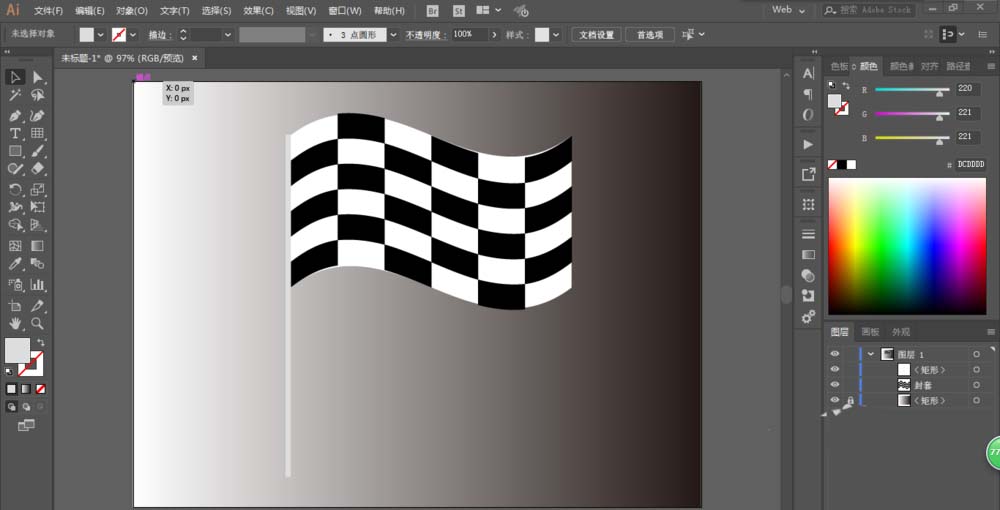This screenshot has height=510, width=1000.
Task: Open the 文件(F) menu
Action: [48, 11]
